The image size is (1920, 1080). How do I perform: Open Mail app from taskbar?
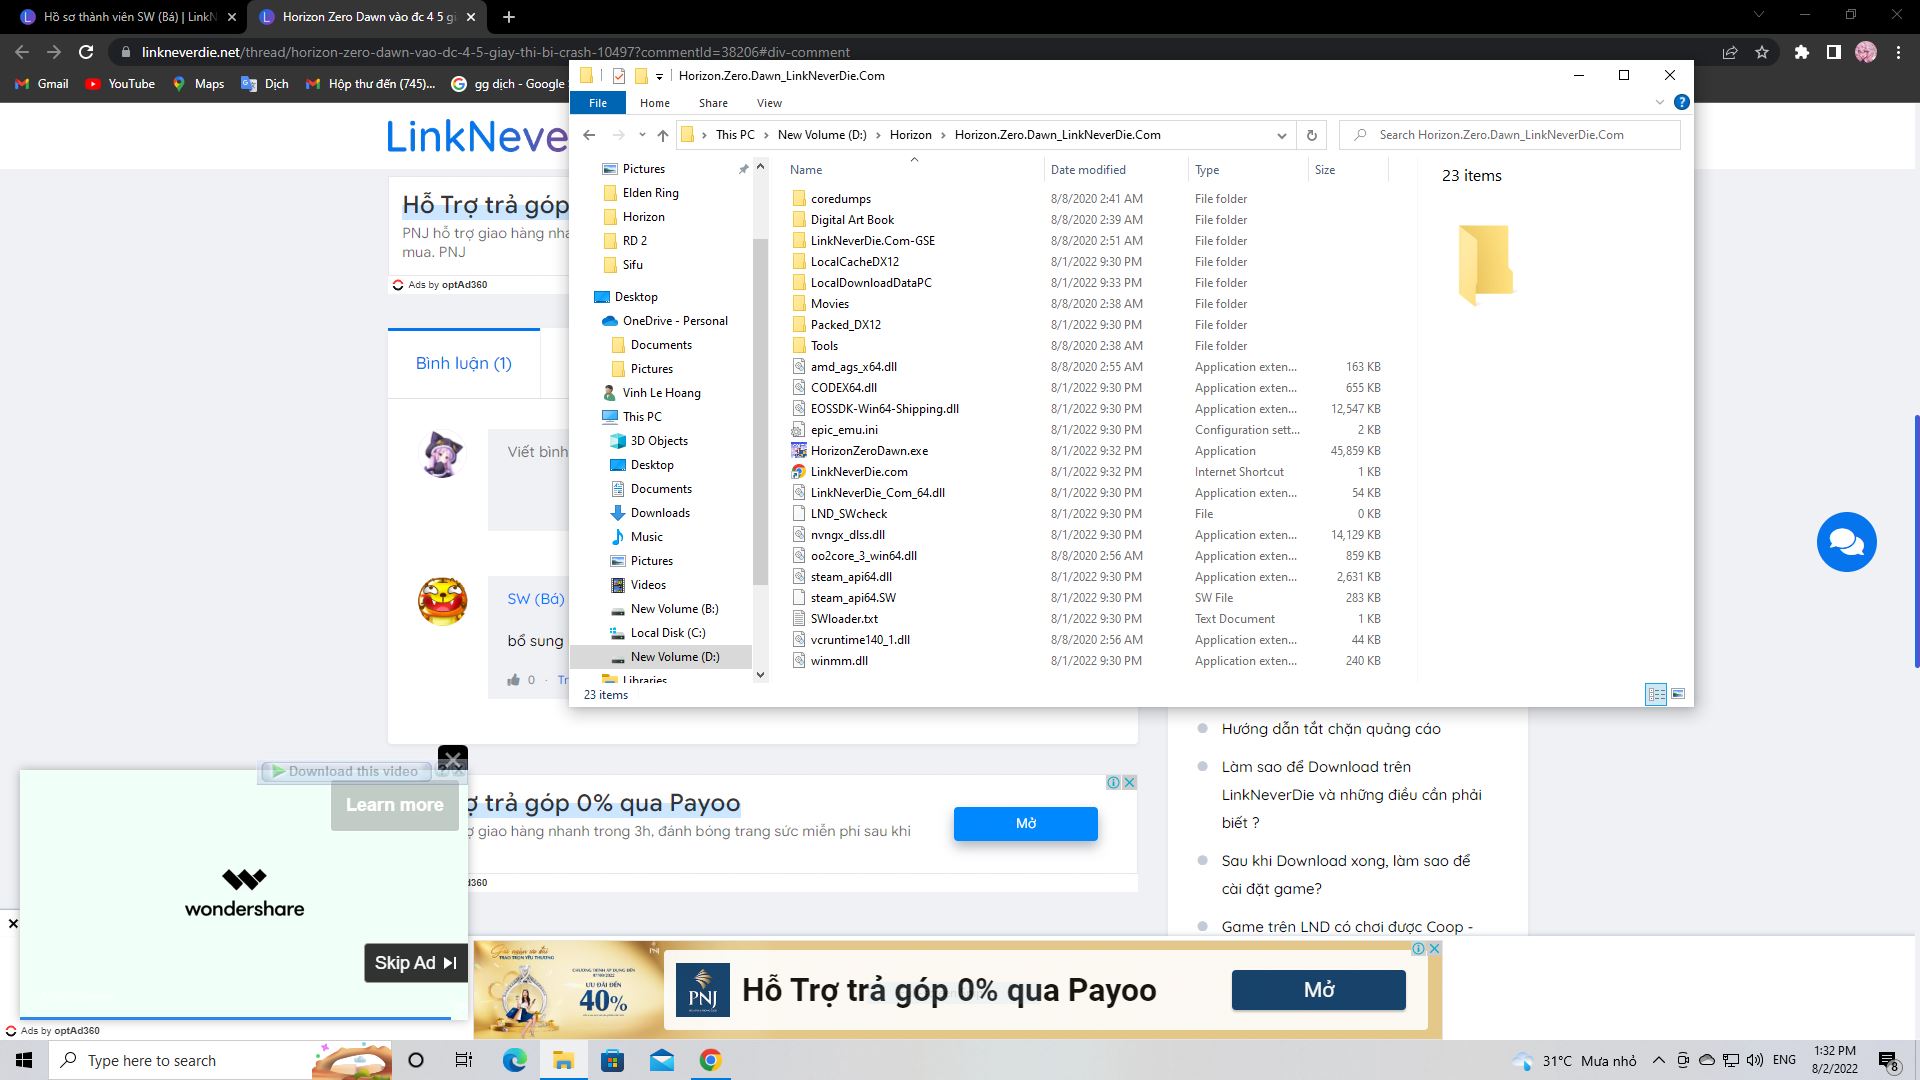tap(661, 1060)
